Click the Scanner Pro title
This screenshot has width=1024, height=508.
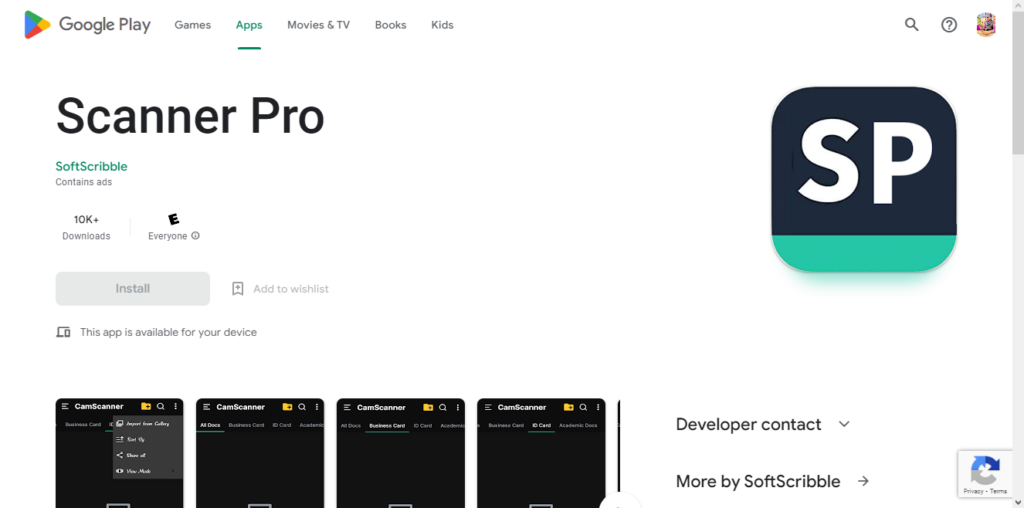click(190, 117)
